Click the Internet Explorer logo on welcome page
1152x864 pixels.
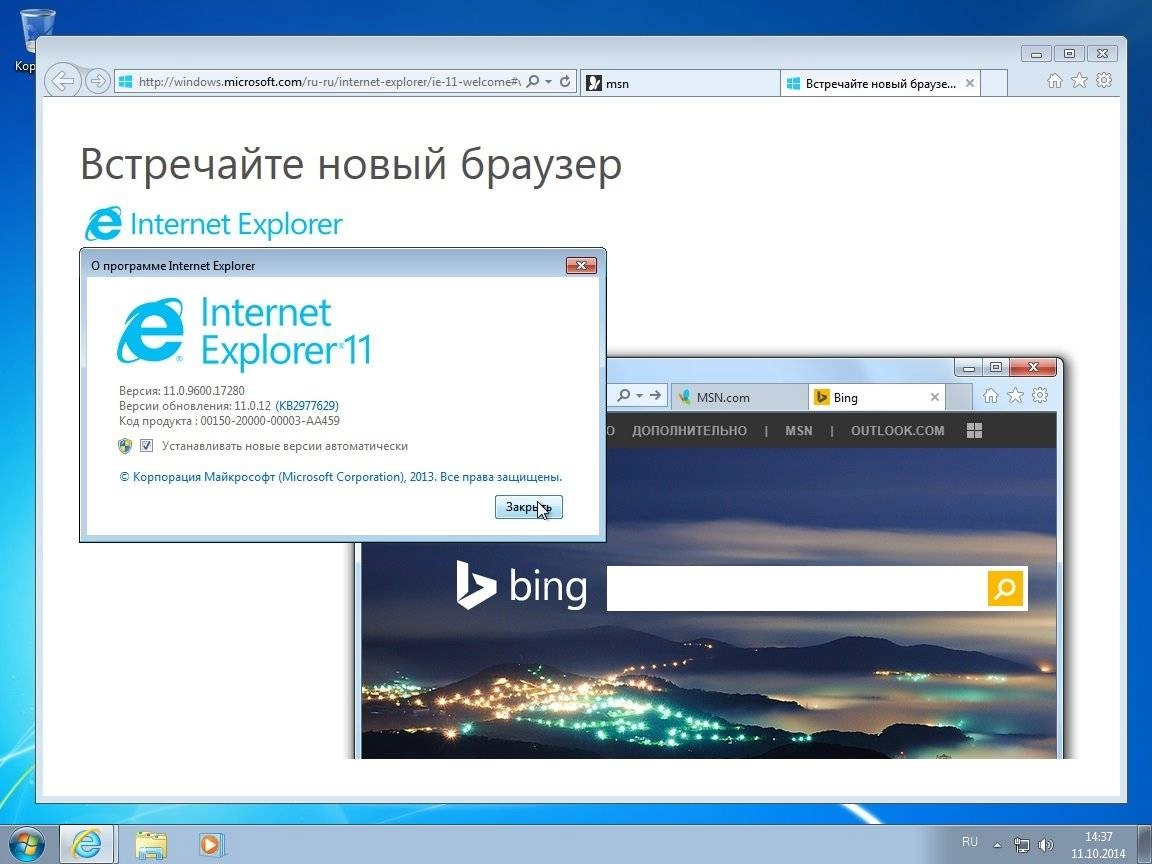[213, 223]
